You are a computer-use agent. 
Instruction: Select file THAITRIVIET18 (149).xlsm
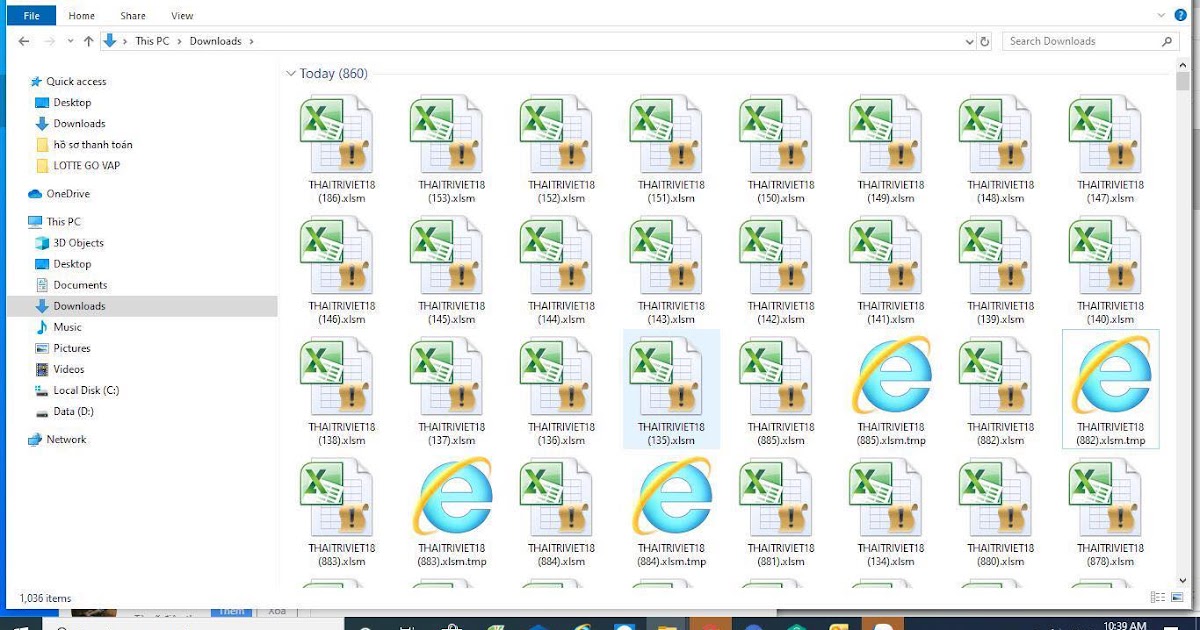(891, 149)
